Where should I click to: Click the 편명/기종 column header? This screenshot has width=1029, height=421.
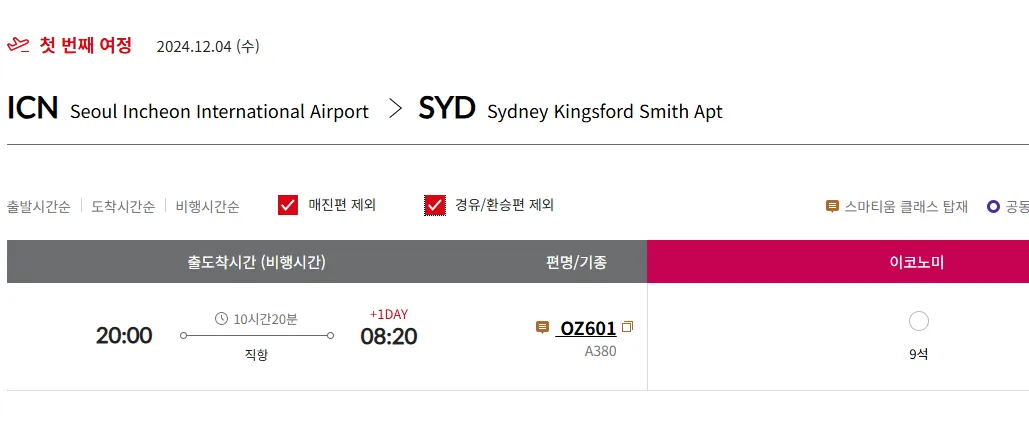pyautogui.click(x=576, y=262)
